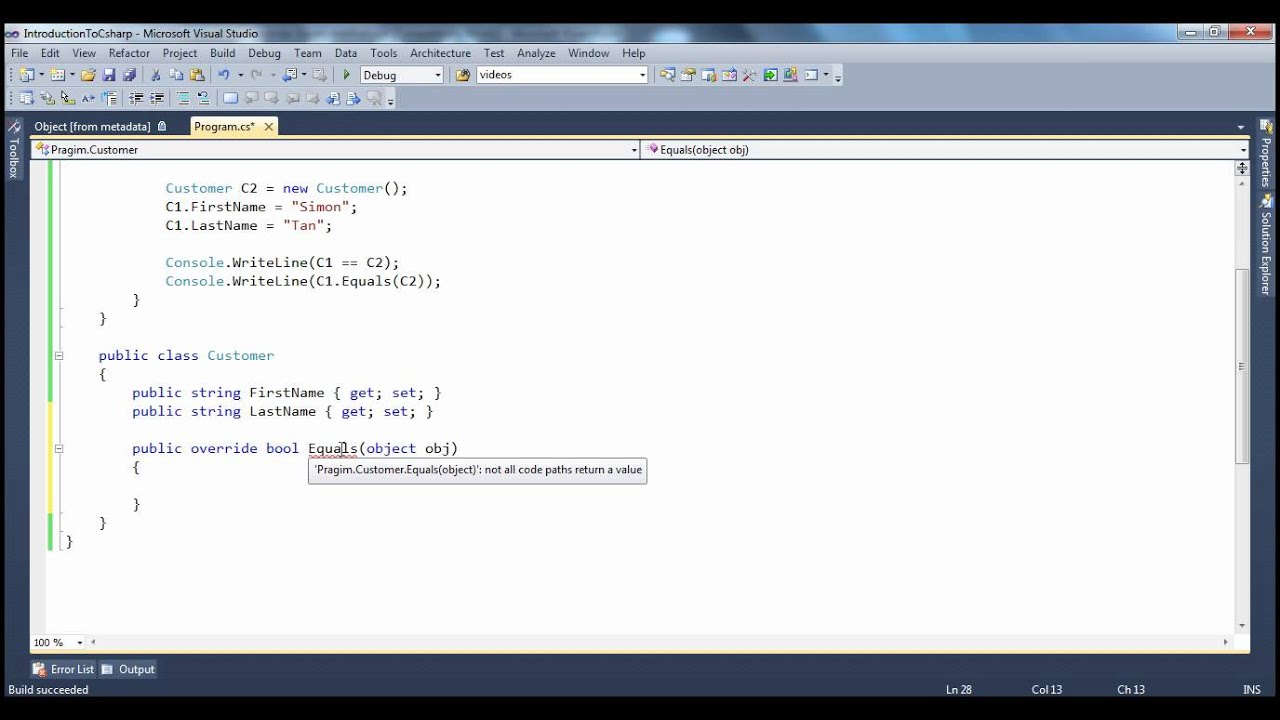The height and width of the screenshot is (720, 1280).
Task: Open the Architecture menu
Action: point(440,53)
